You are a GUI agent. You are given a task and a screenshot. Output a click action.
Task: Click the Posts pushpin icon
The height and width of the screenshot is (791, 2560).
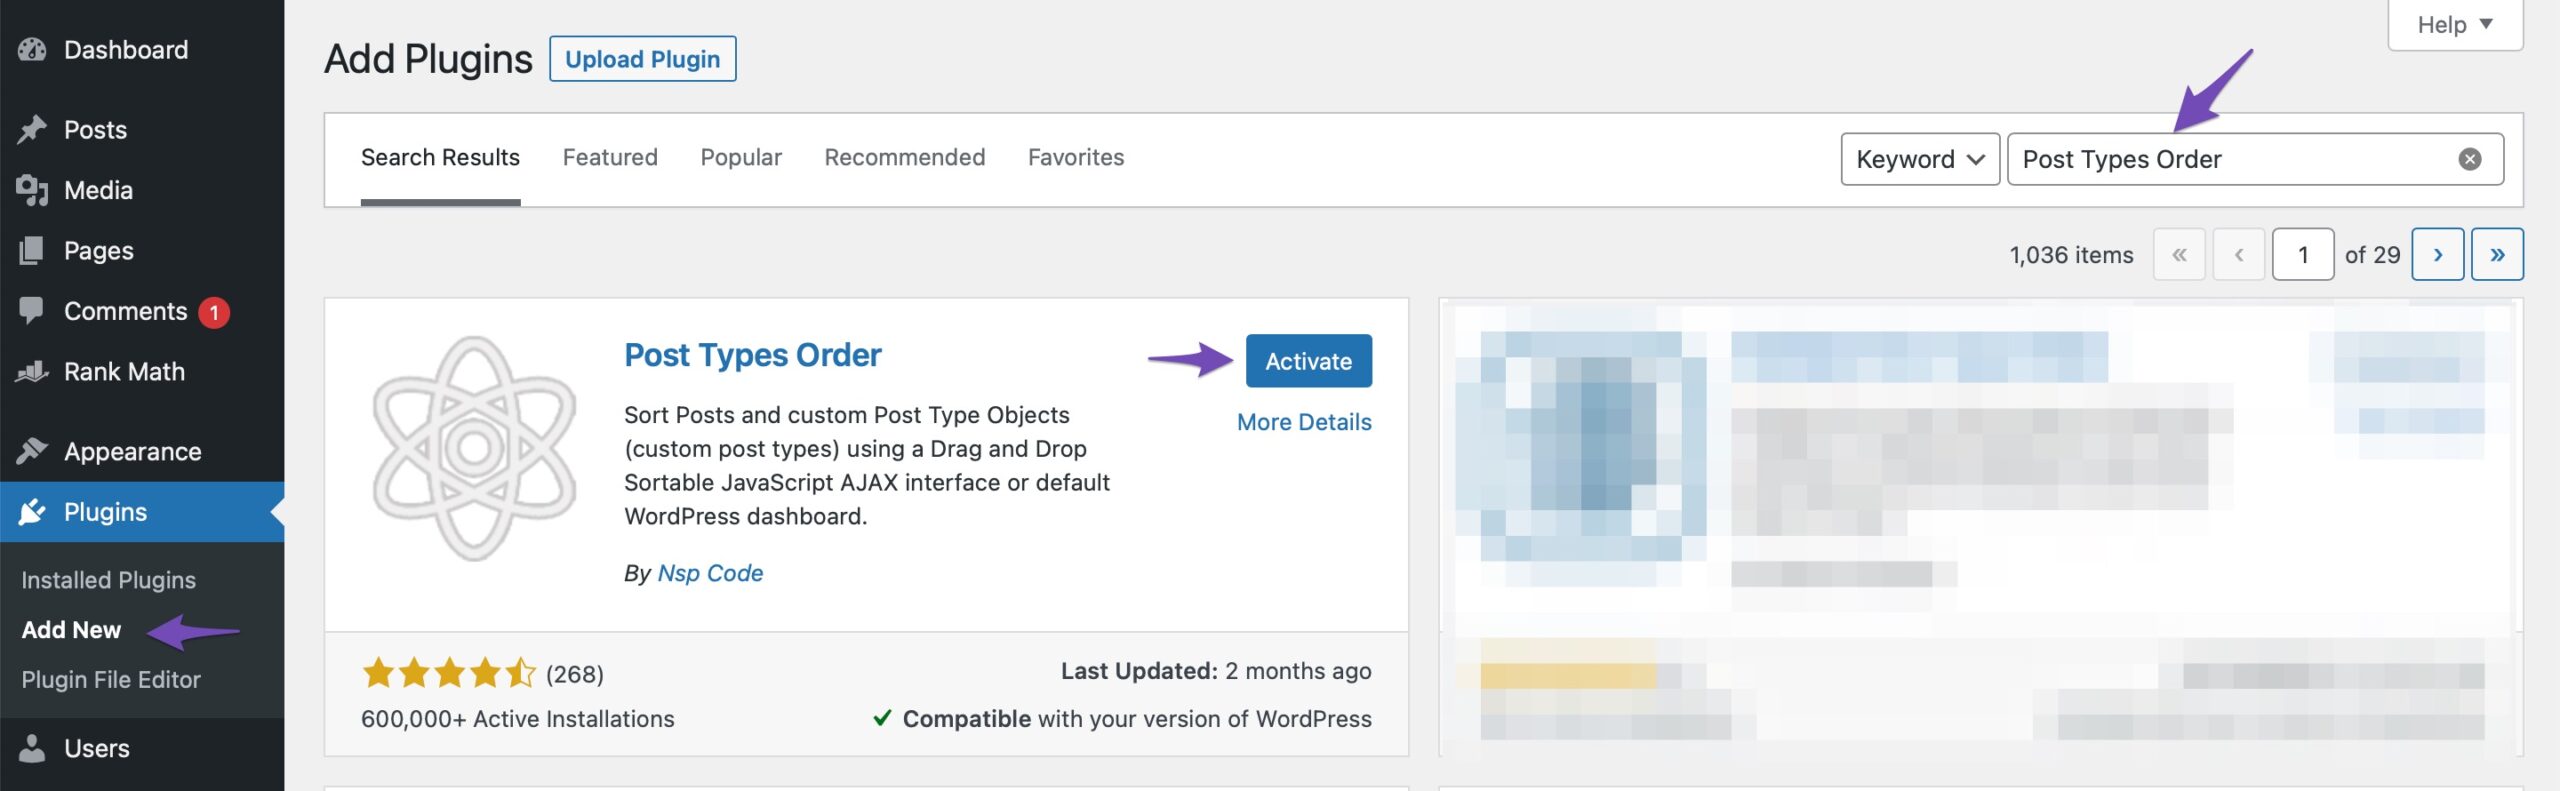click(x=32, y=130)
